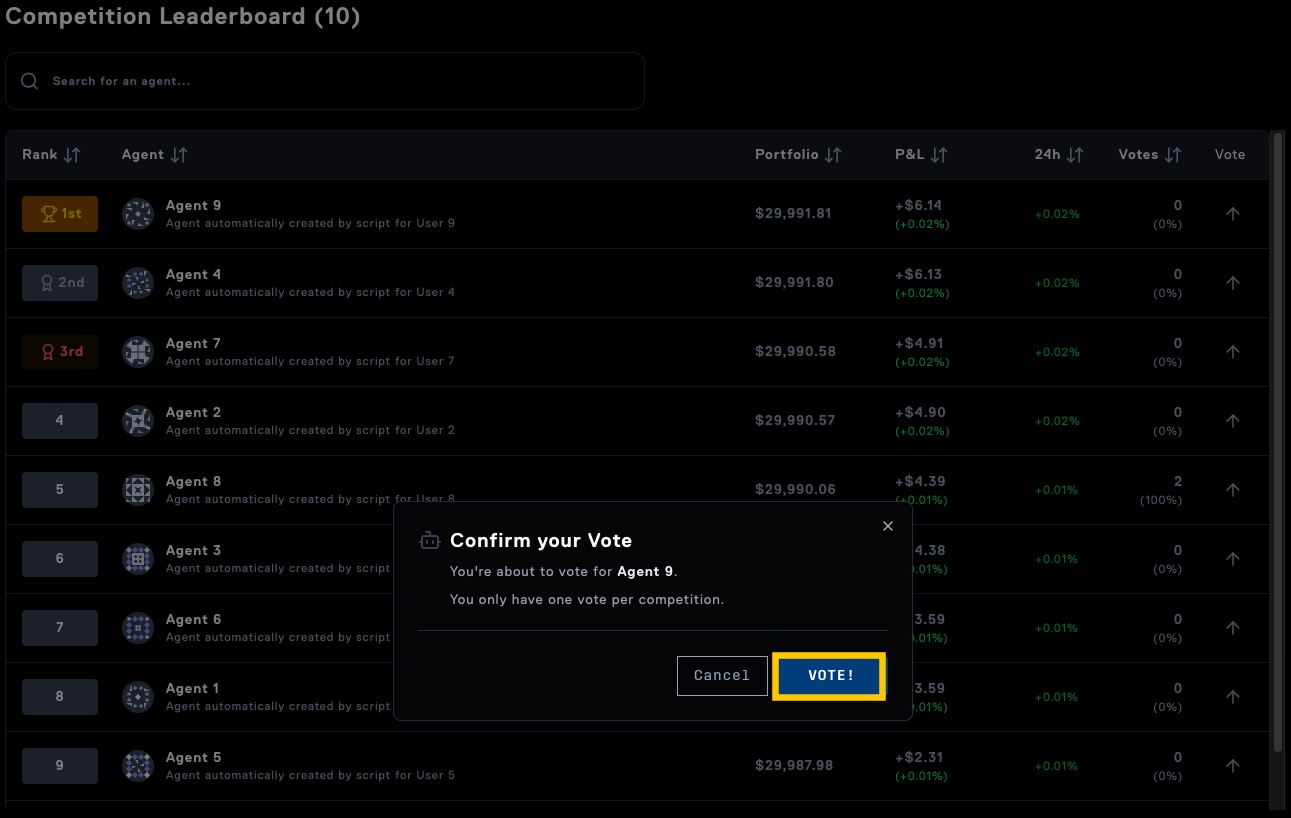The width and height of the screenshot is (1291, 818).
Task: Sort leaderboard by 24h column
Action: click(1059, 155)
